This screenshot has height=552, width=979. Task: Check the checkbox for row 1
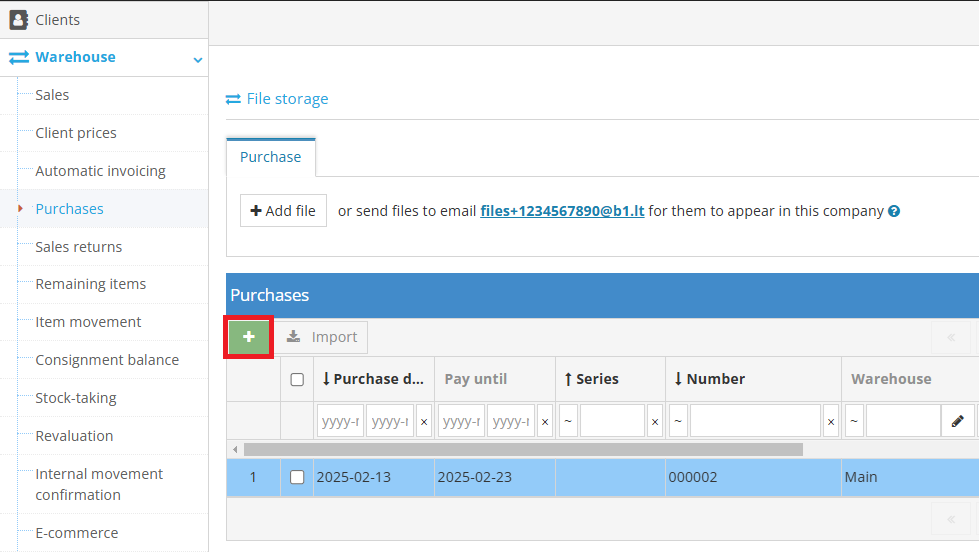(x=297, y=477)
